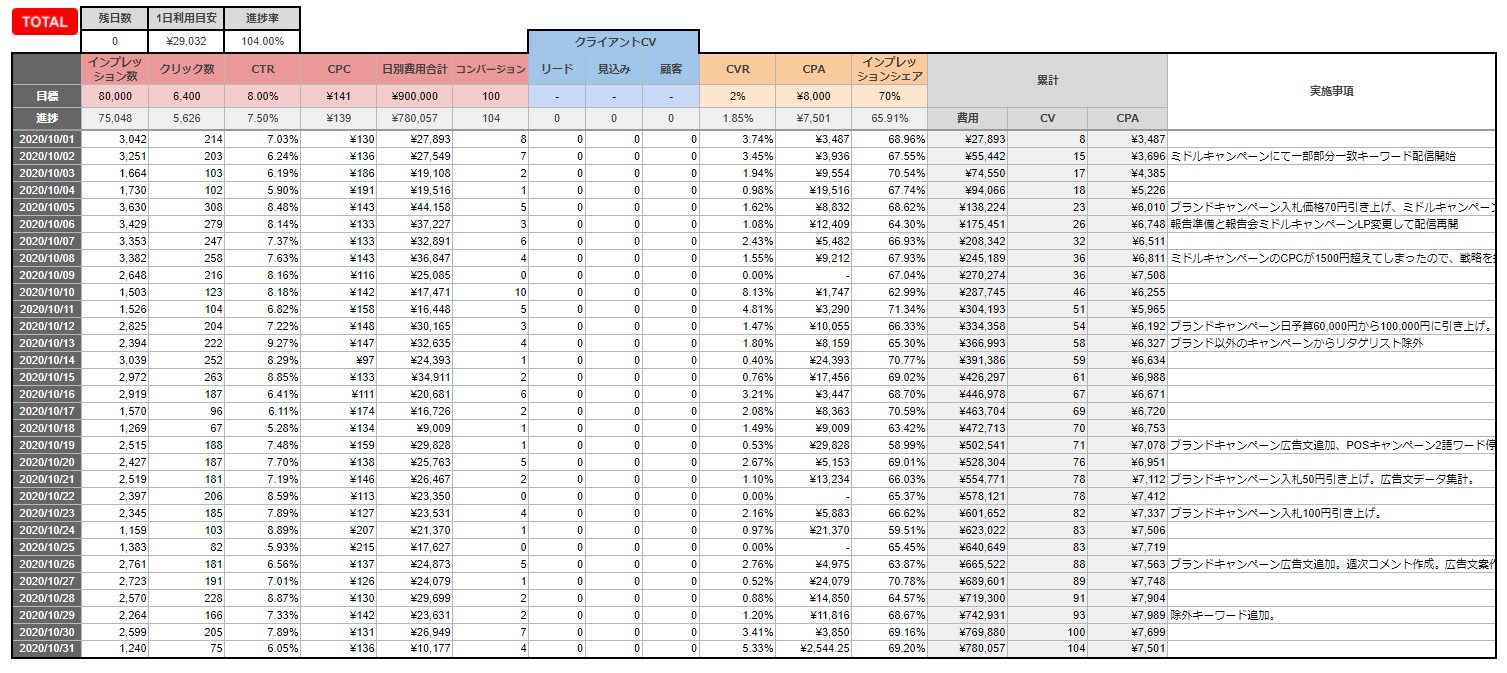Click the ¥8,000 CPA target cell
This screenshot has height=673, width=1507.
coord(813,96)
